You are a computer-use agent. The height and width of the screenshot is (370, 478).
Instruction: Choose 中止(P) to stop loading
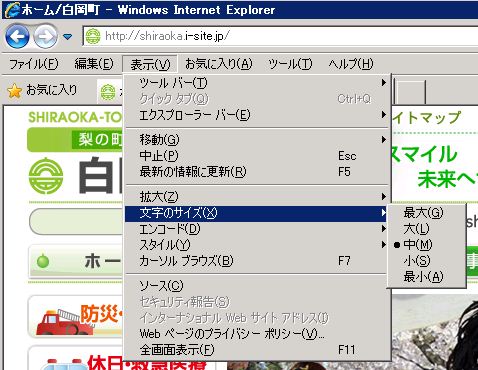257,156
